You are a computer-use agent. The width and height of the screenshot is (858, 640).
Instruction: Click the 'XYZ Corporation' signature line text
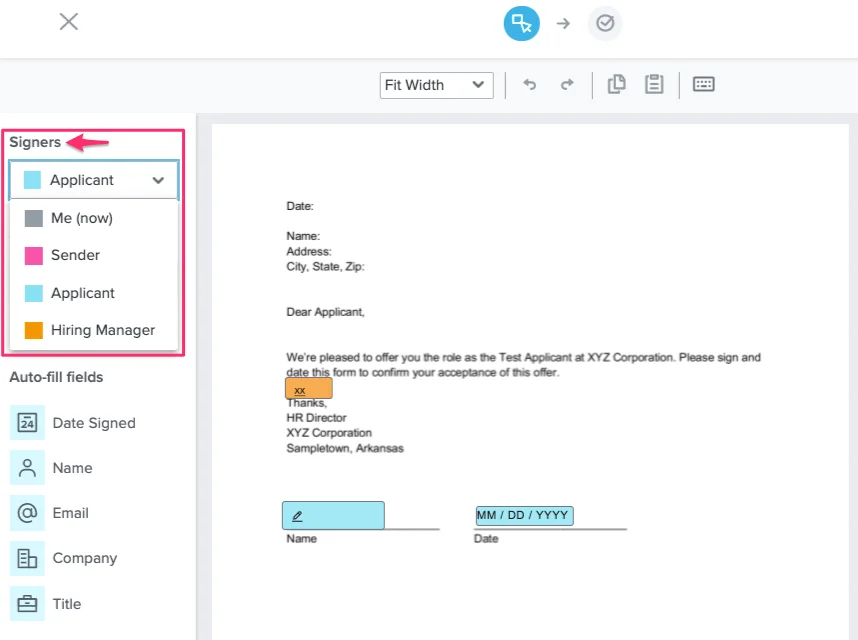[x=329, y=433]
